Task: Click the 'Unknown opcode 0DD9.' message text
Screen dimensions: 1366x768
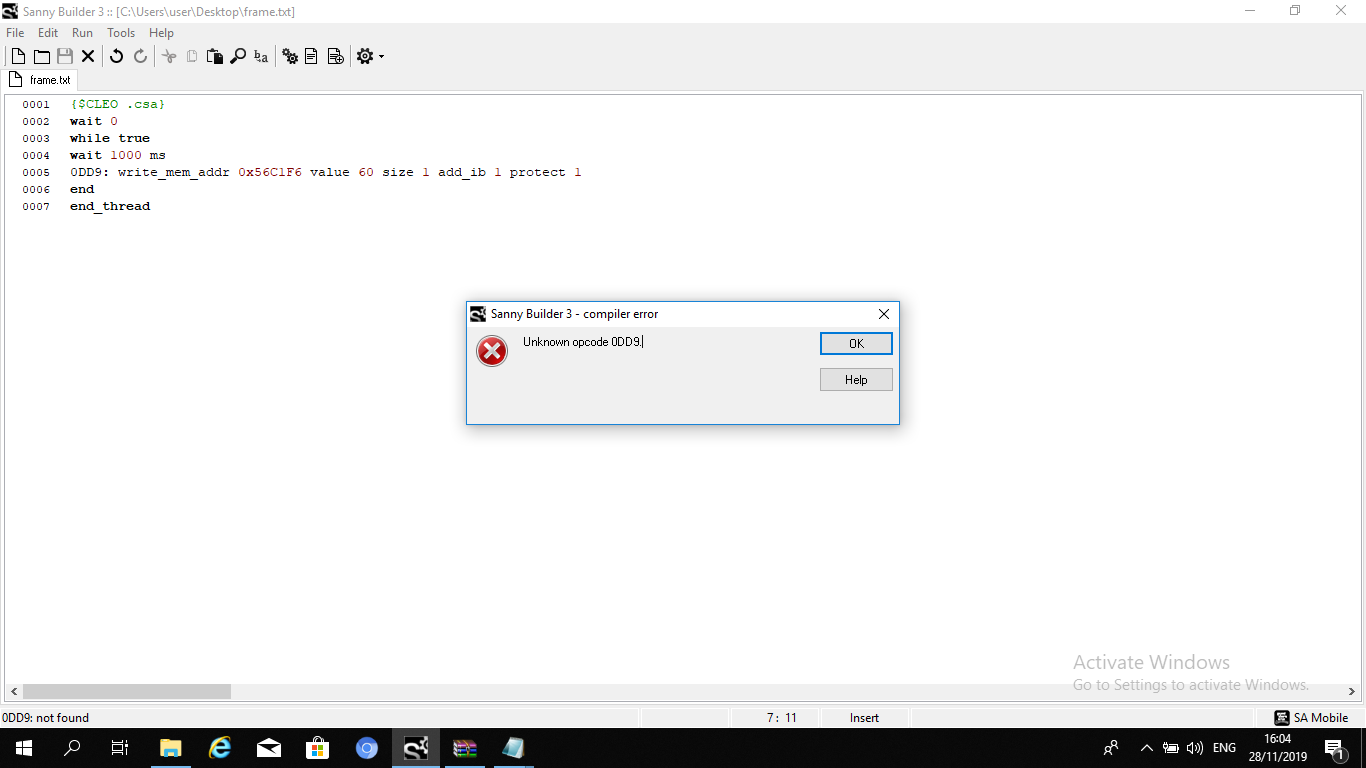Action: [583, 342]
